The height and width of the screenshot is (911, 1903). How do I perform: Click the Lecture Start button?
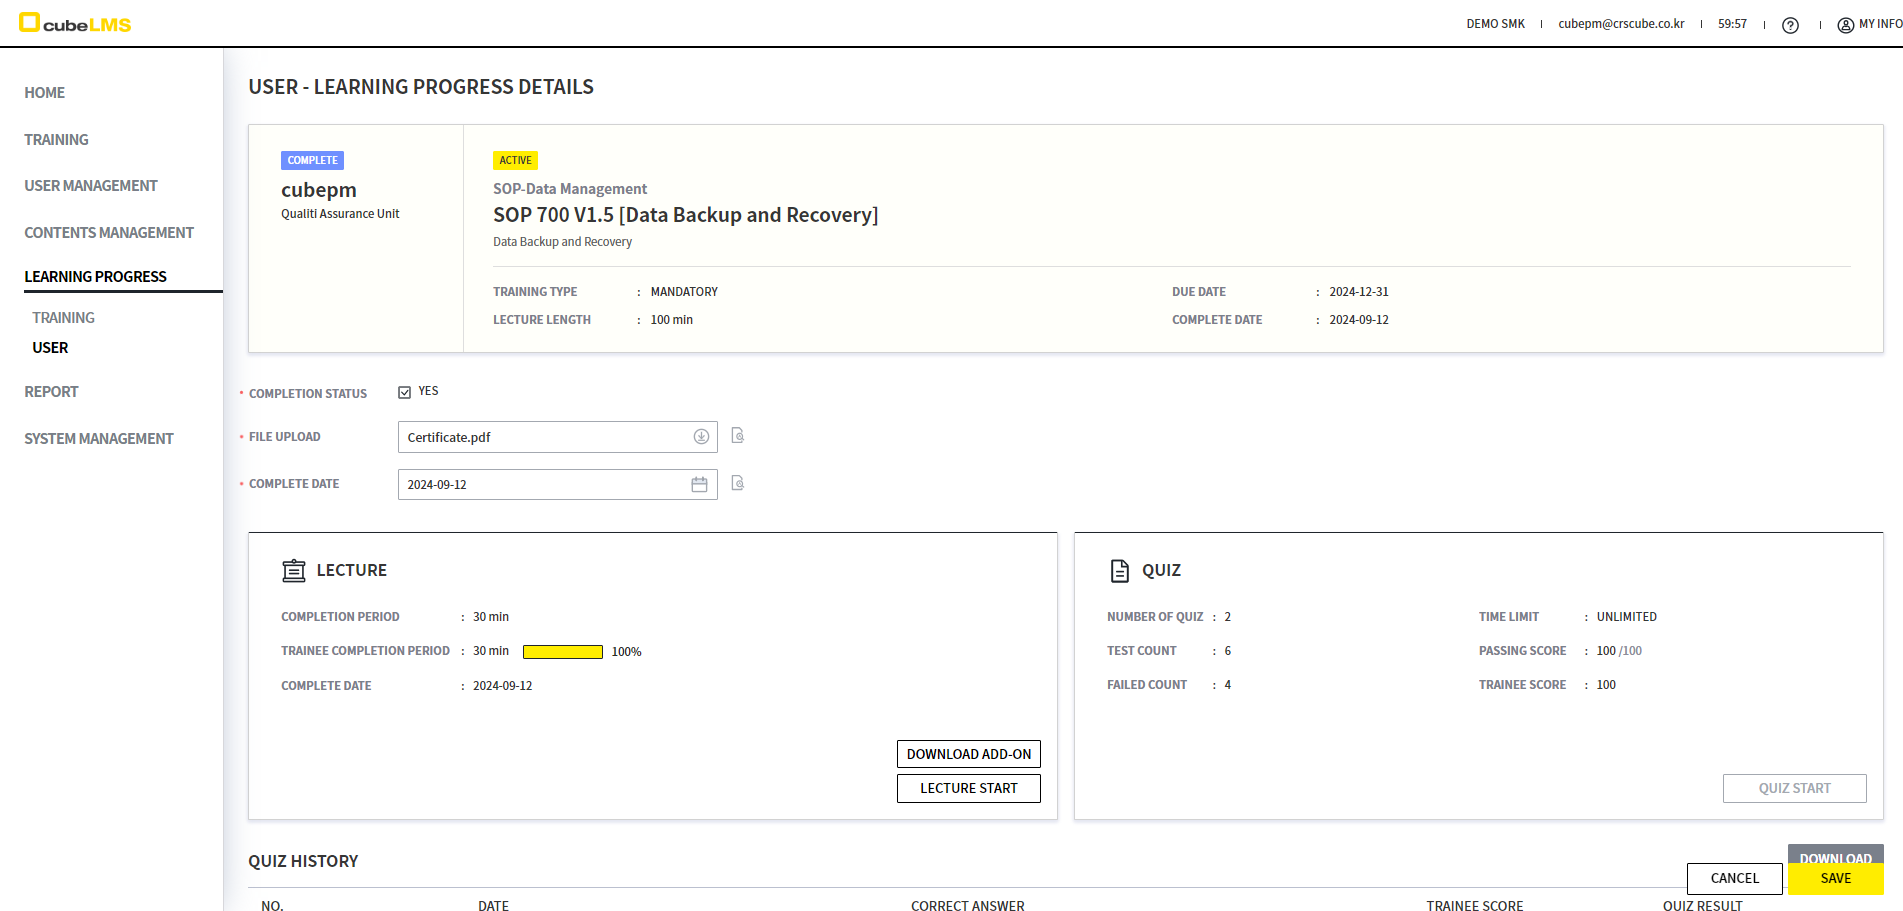point(968,789)
